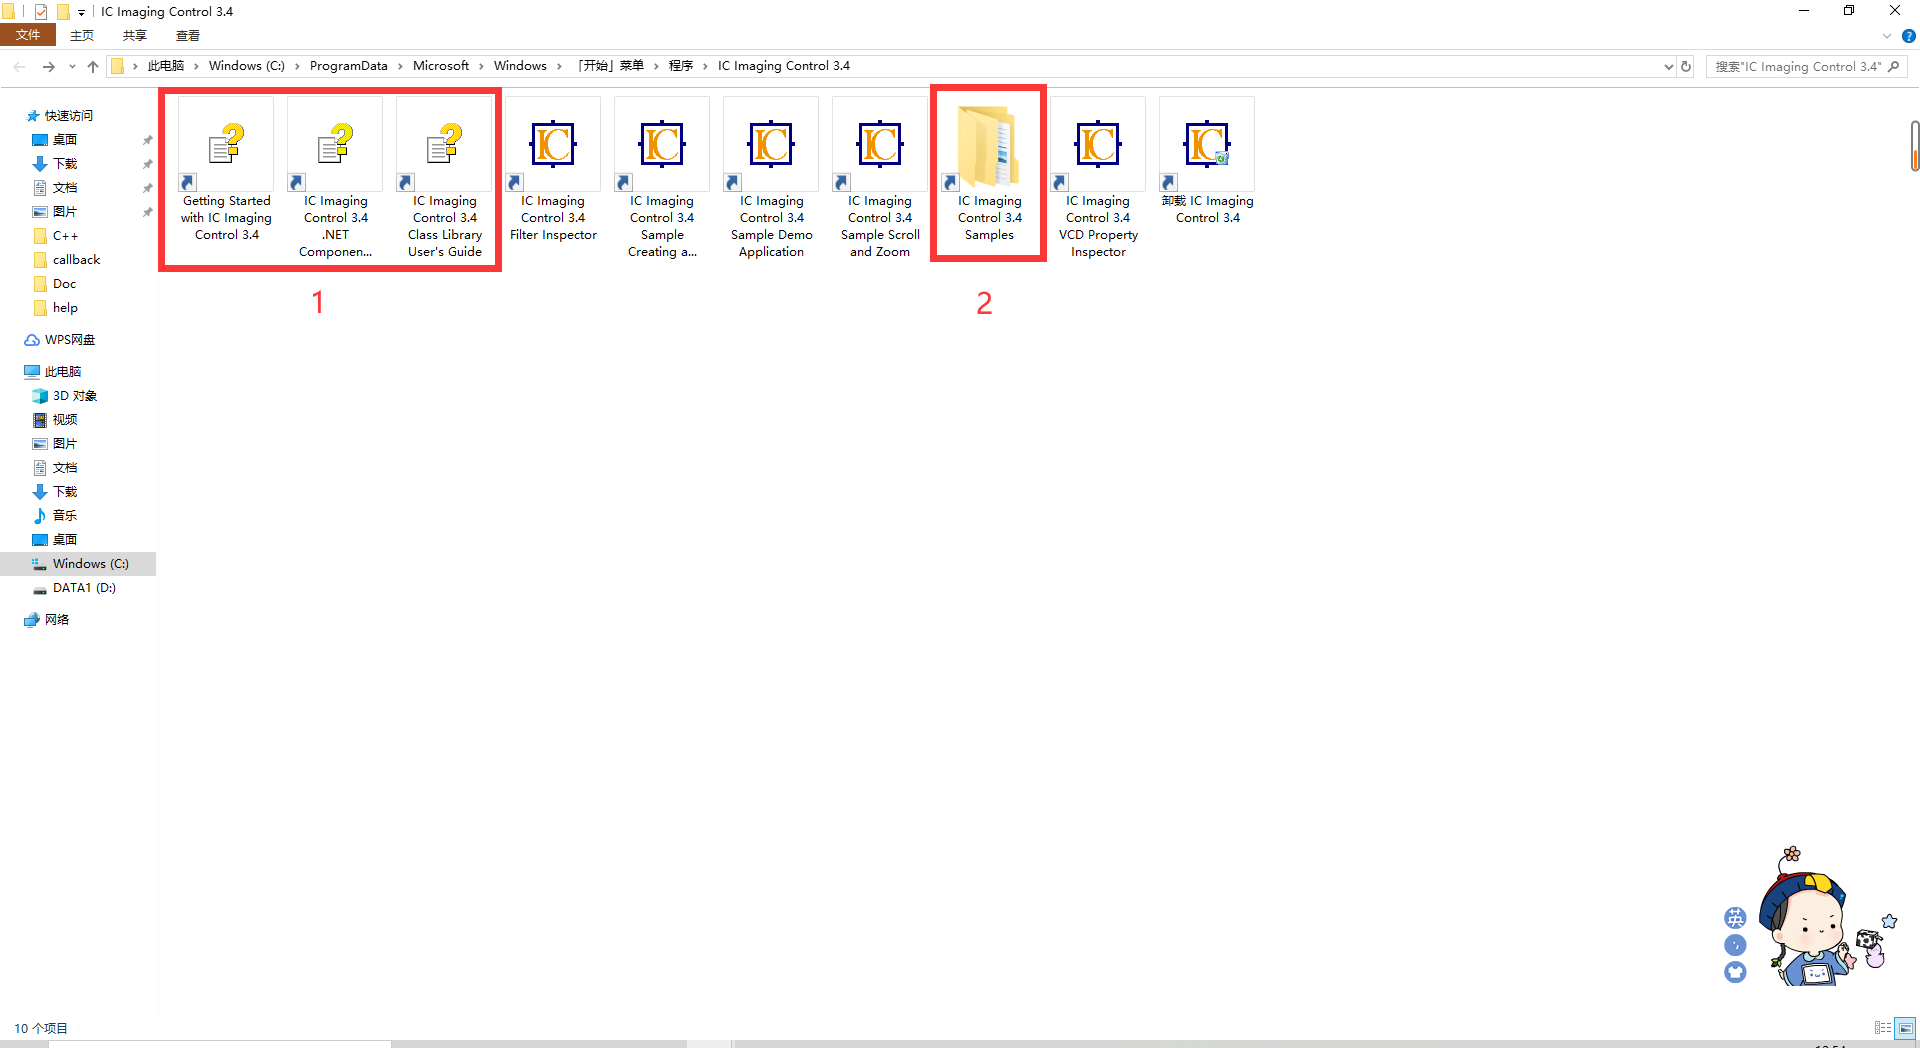Screen dimensions: 1920x1048
Task: Go forward with the forward arrow
Action: click(x=48, y=66)
